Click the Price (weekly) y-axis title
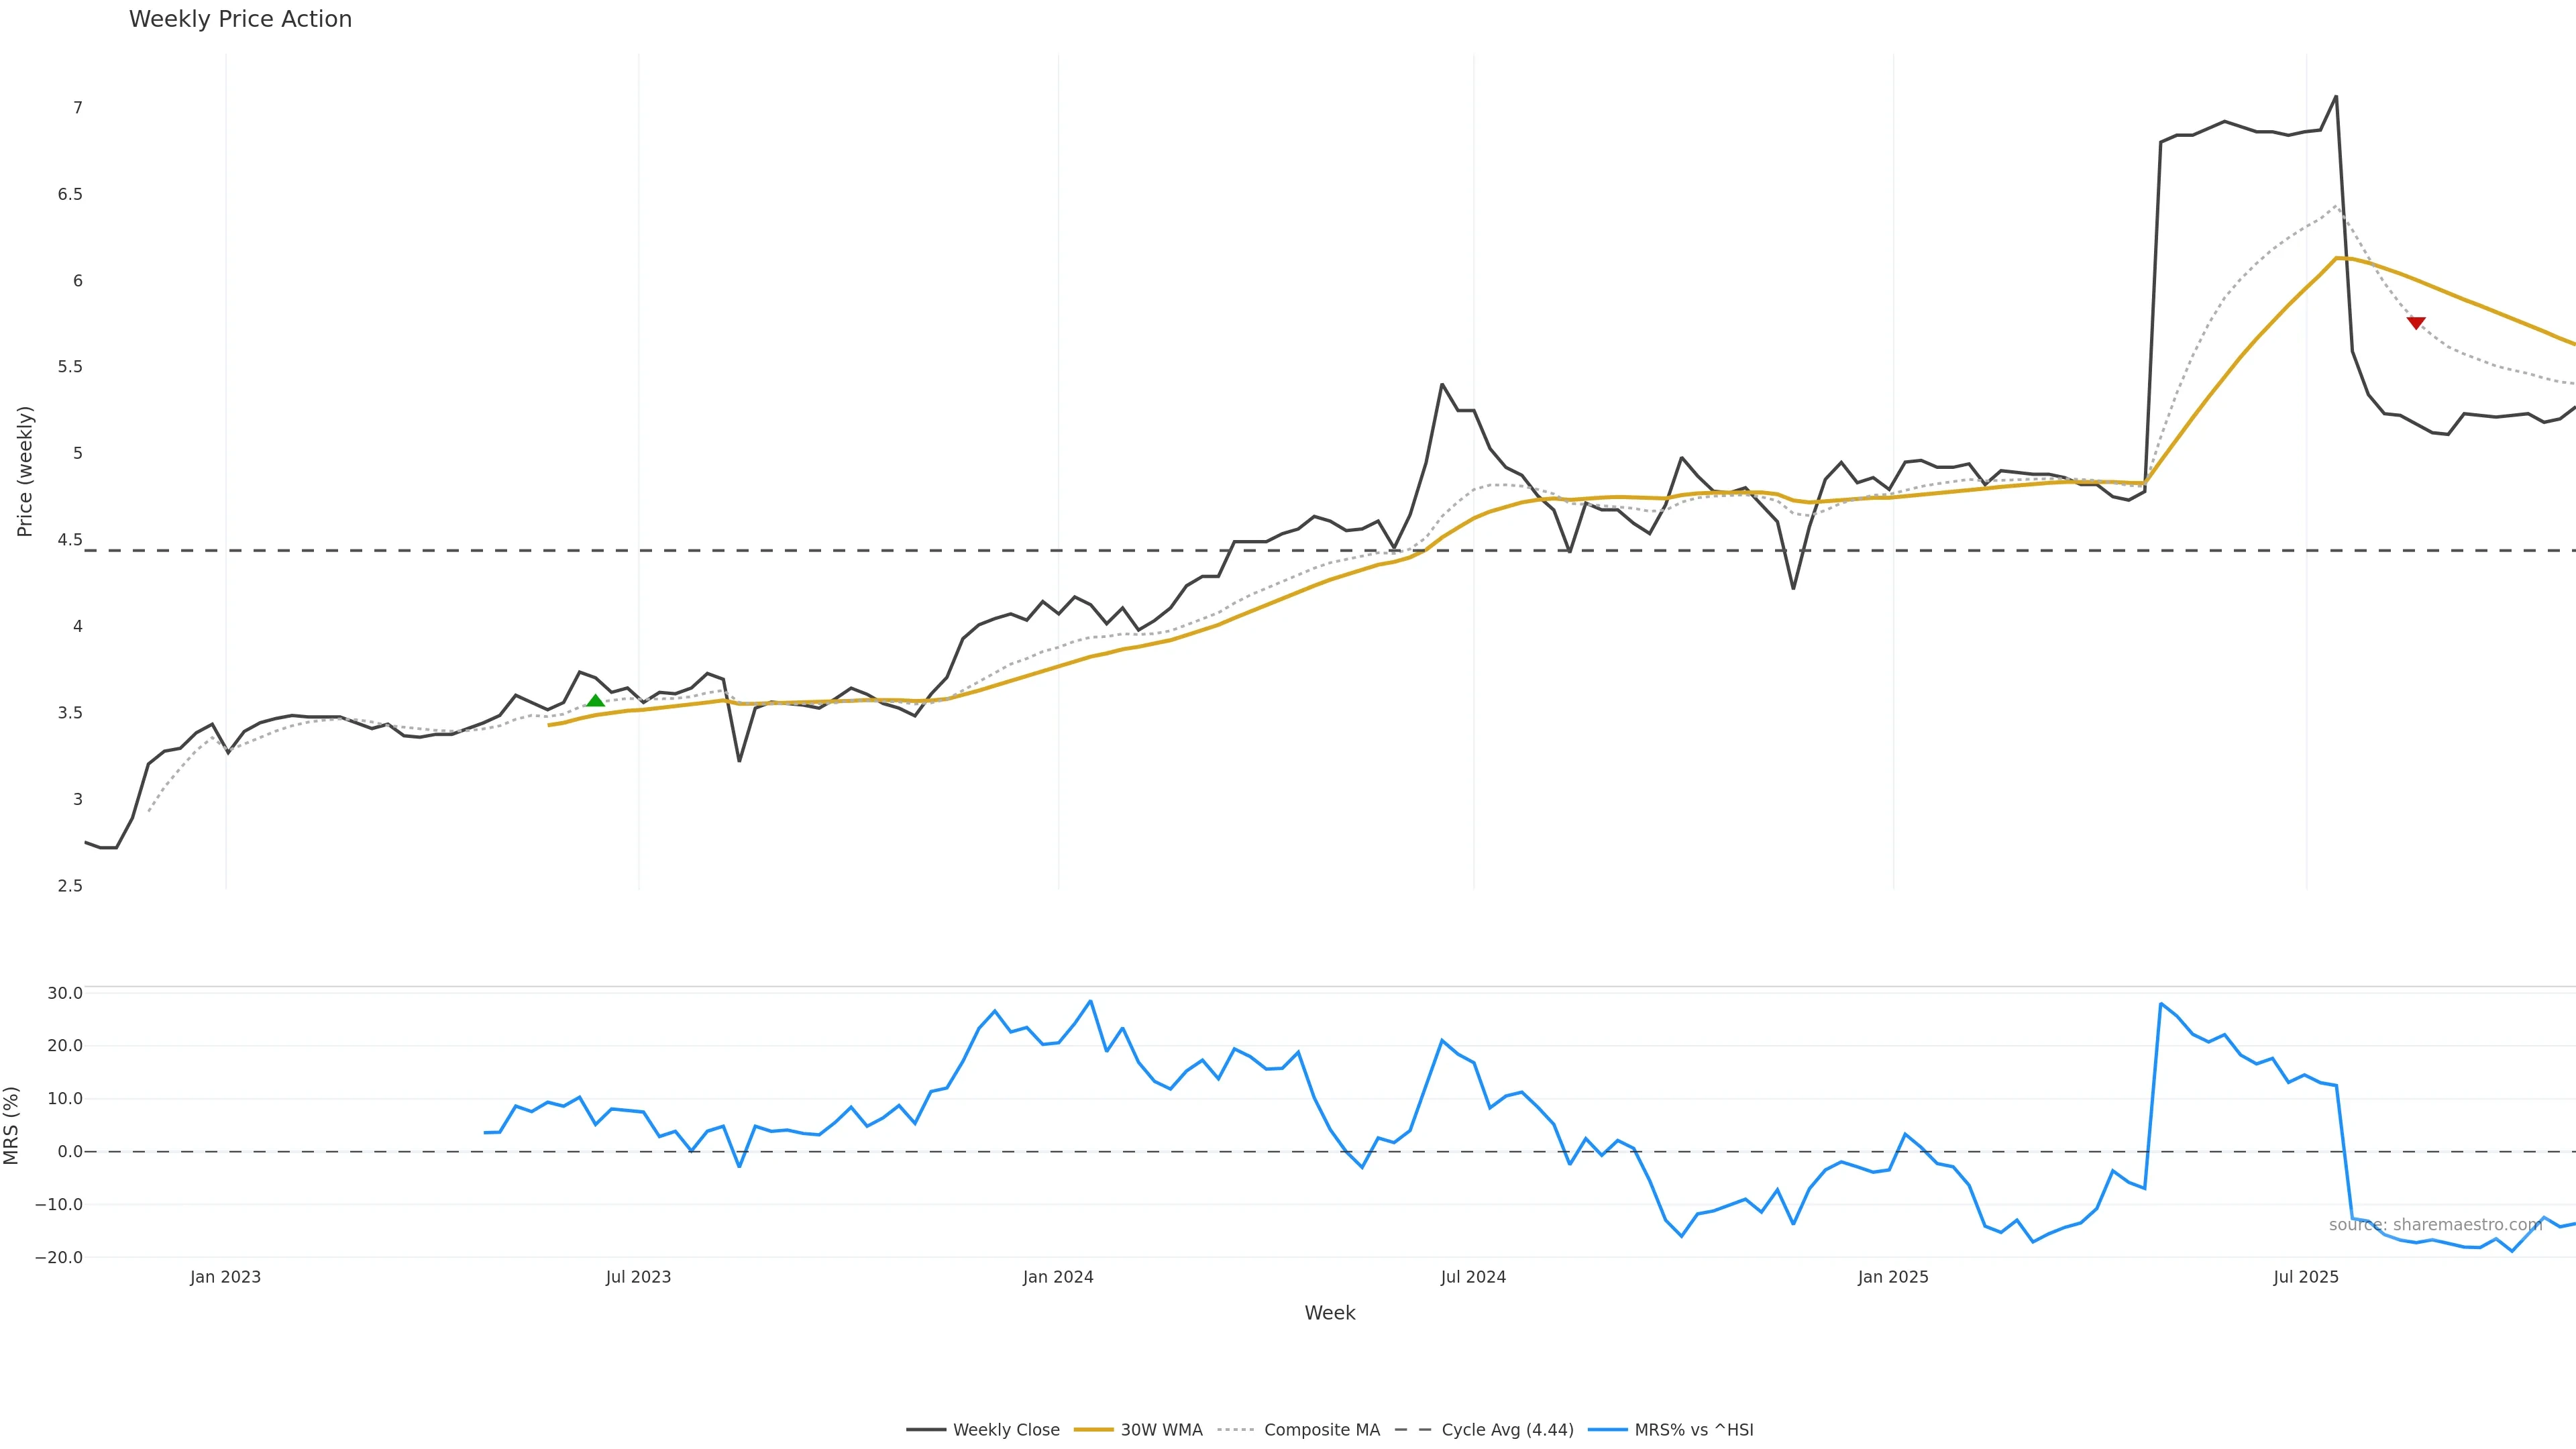2576x1449 pixels. coord(25,471)
